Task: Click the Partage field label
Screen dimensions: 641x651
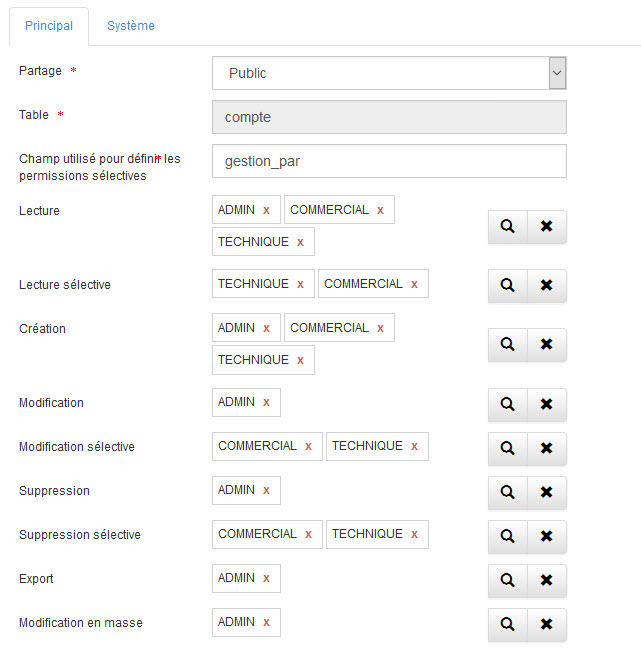Action: coord(40,71)
